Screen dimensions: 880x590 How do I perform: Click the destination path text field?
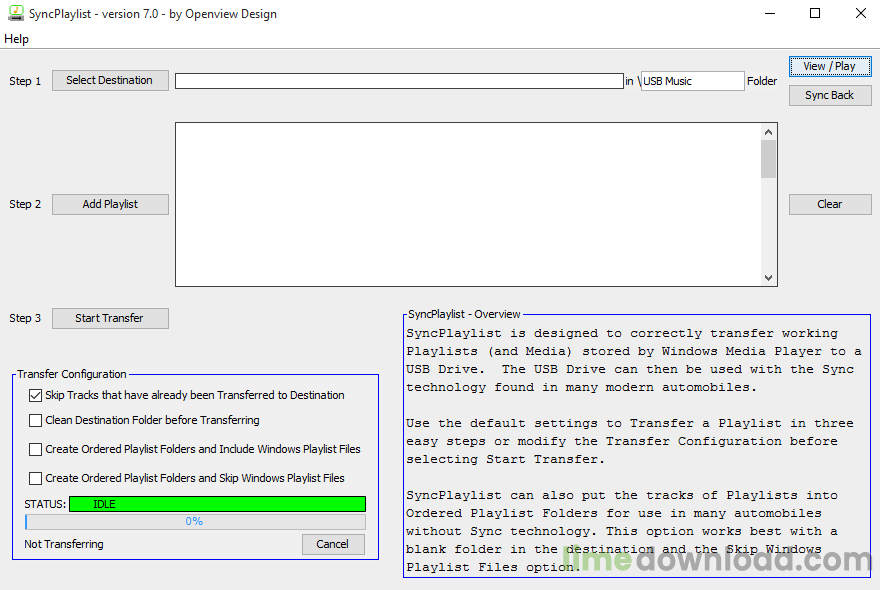point(399,81)
